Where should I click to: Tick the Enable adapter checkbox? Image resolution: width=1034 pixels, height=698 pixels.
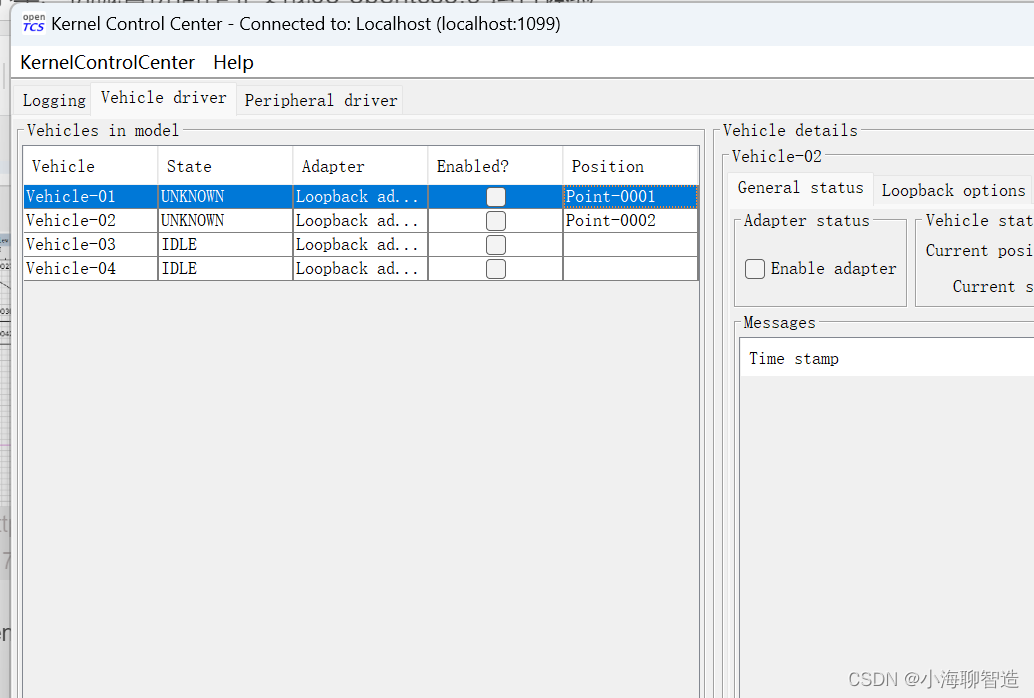(x=755, y=269)
